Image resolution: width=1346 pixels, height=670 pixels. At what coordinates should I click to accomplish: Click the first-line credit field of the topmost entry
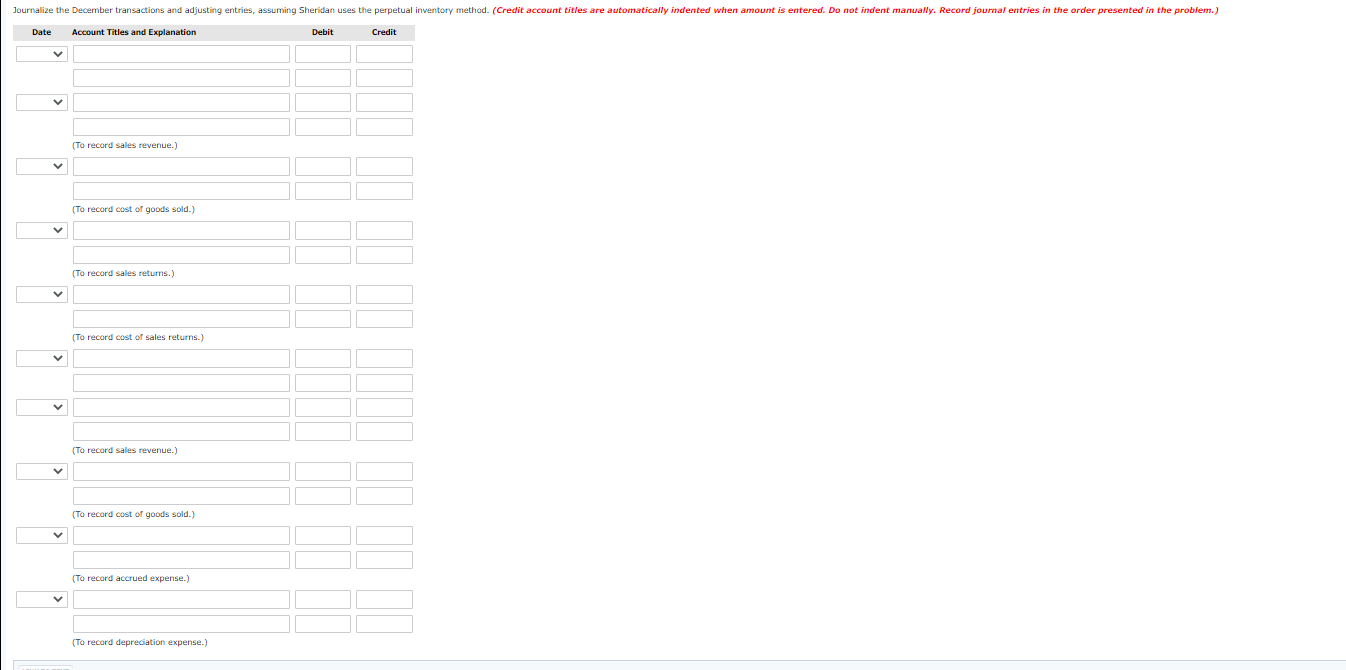tap(385, 54)
